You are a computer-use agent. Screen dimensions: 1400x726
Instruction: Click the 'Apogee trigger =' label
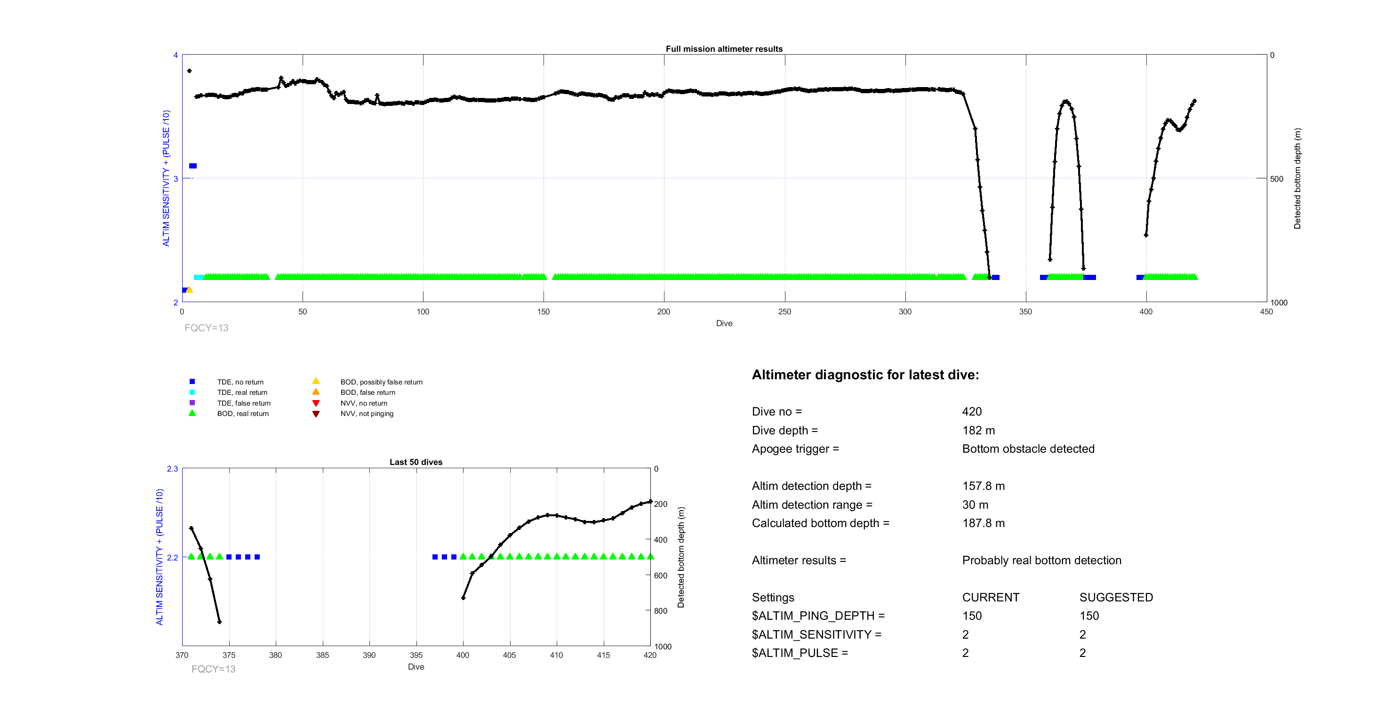click(795, 449)
